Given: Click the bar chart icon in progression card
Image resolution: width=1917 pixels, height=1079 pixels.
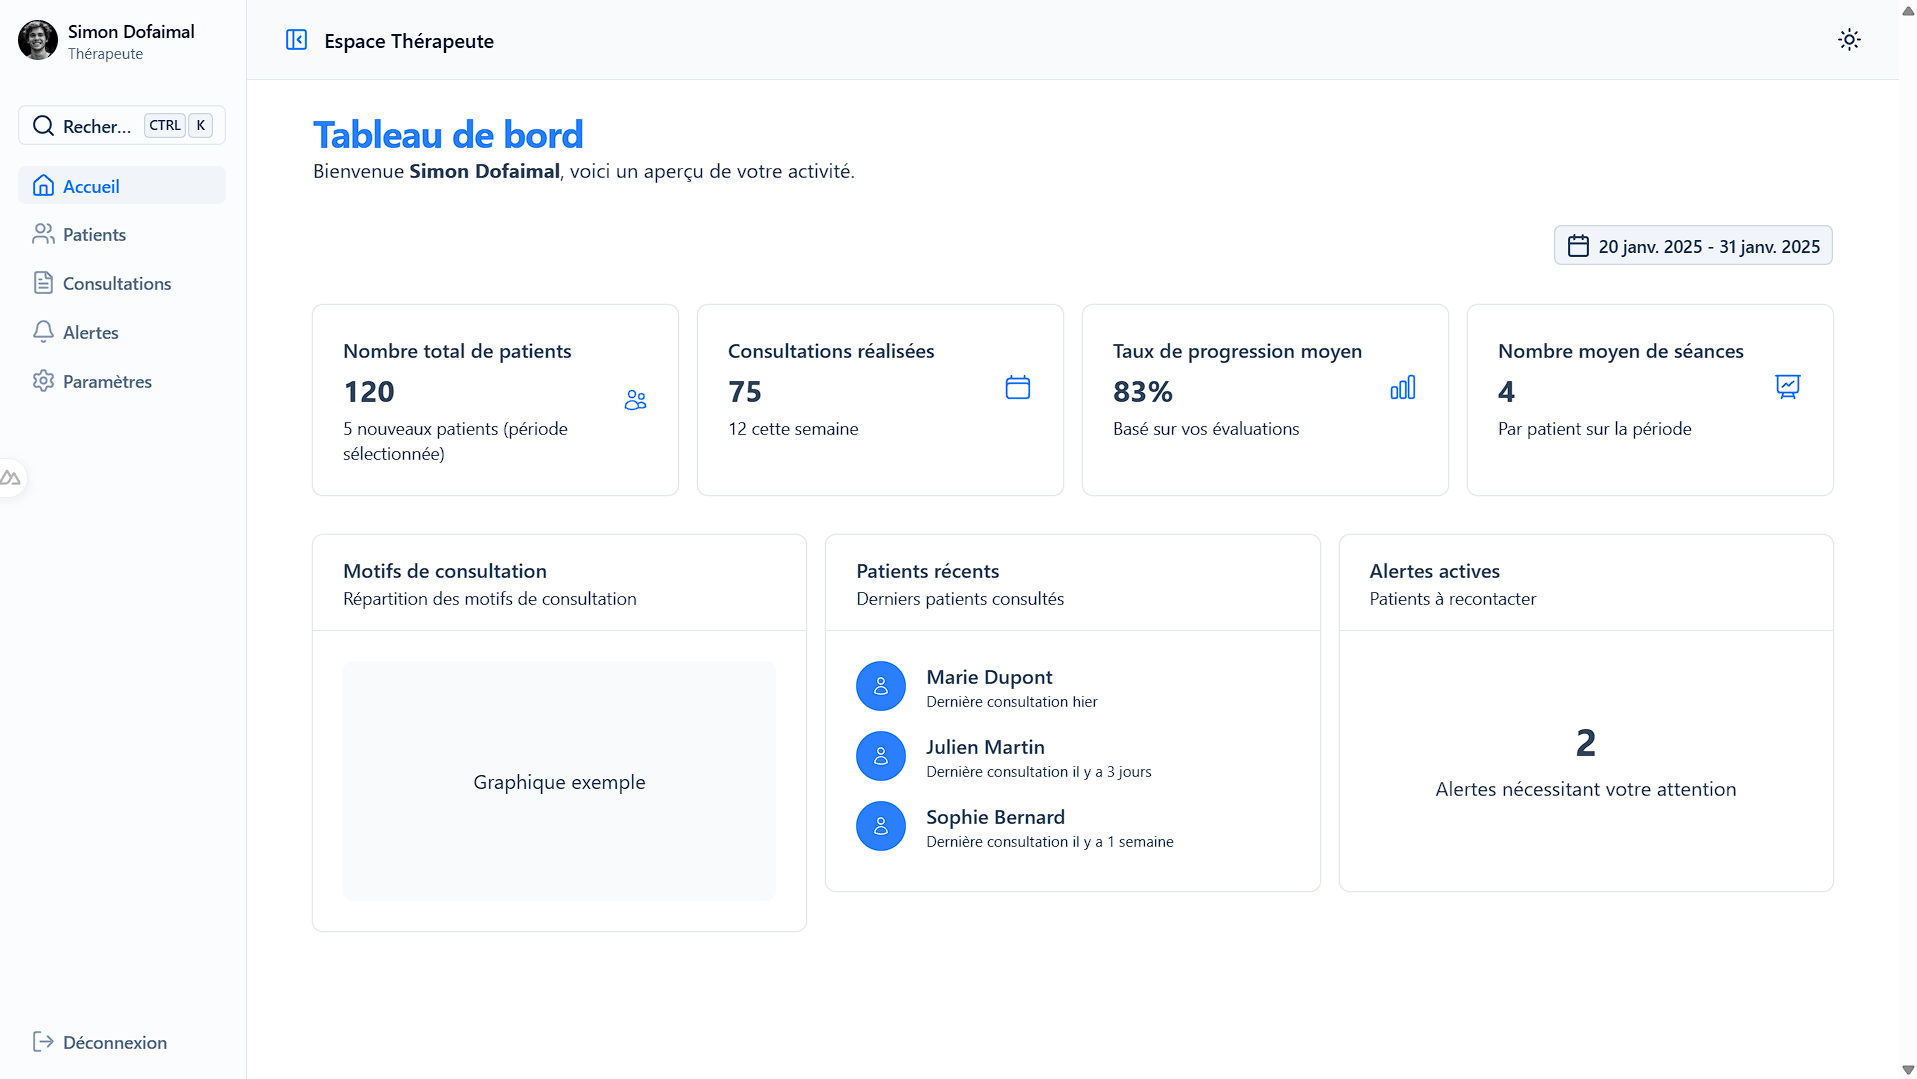Looking at the screenshot, I should (x=1403, y=388).
